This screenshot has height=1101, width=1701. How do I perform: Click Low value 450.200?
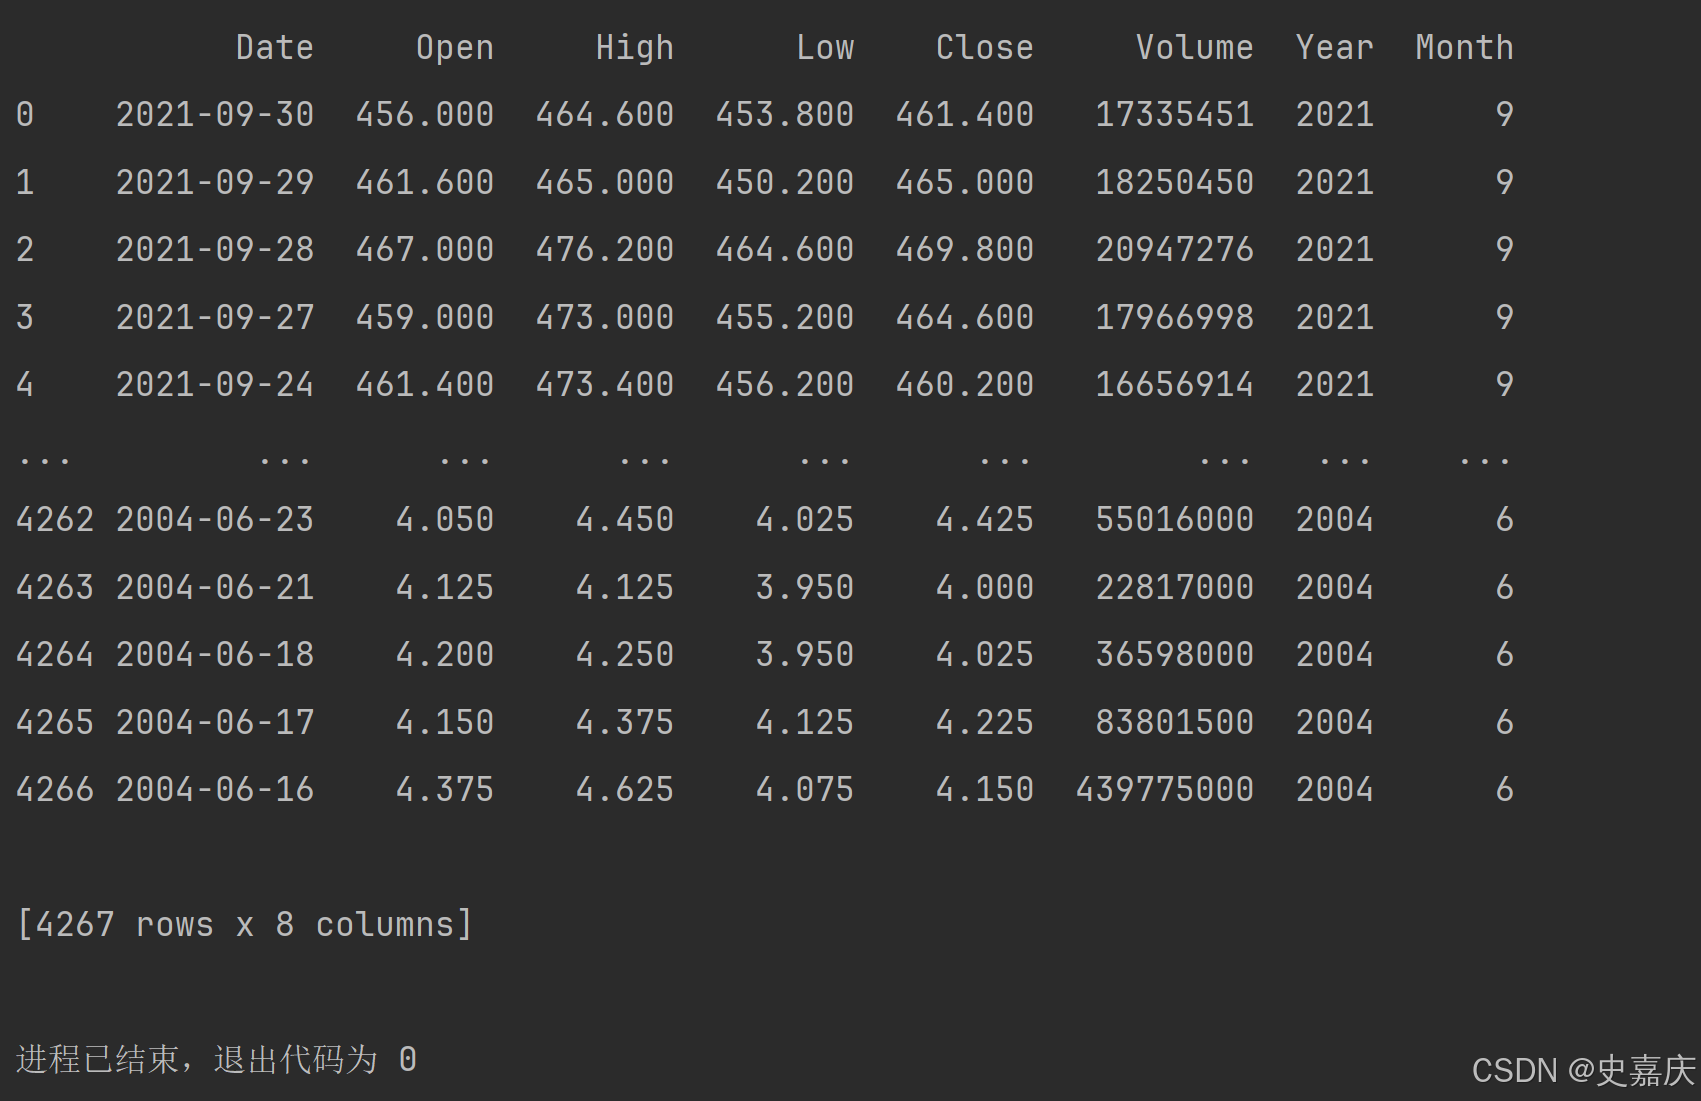[x=785, y=182]
